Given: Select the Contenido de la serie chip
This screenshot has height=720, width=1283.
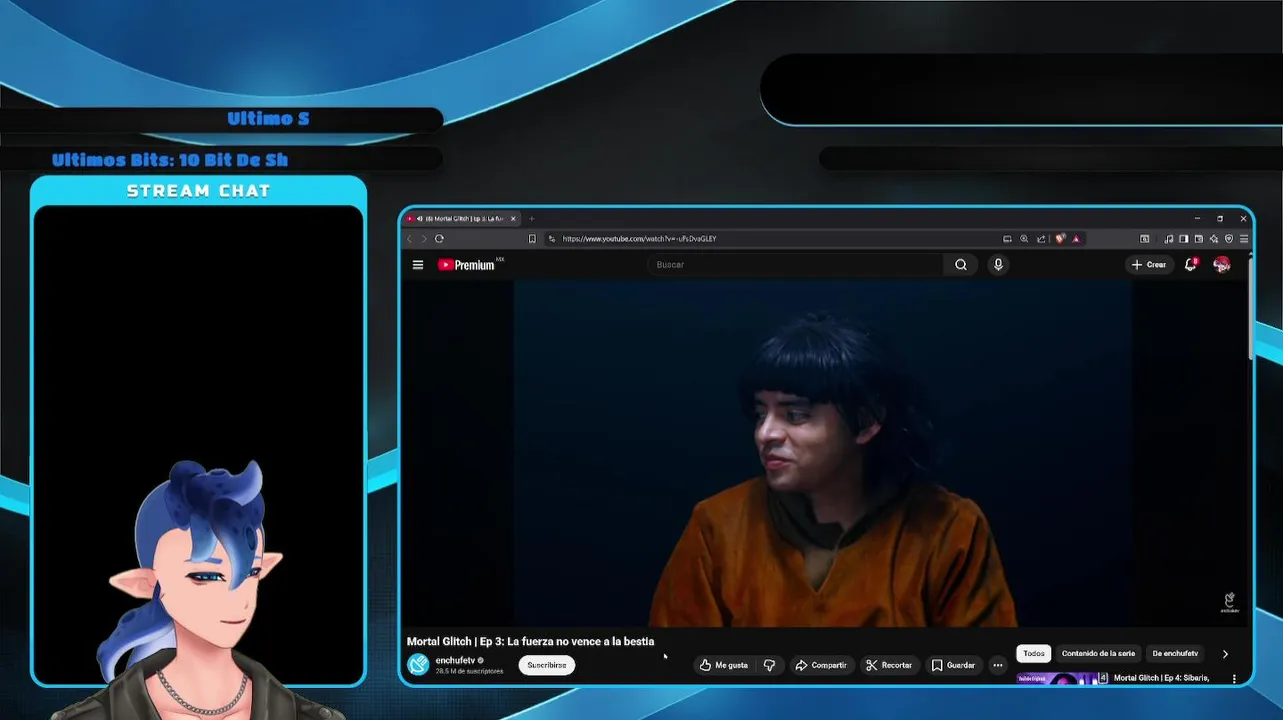Looking at the screenshot, I should point(1098,654).
